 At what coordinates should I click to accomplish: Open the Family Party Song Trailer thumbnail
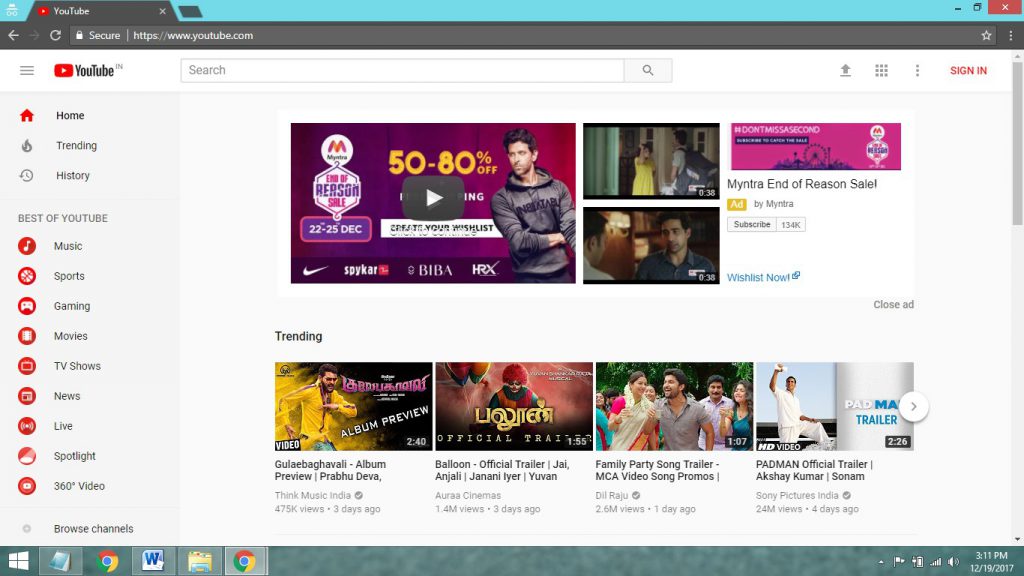coord(675,406)
